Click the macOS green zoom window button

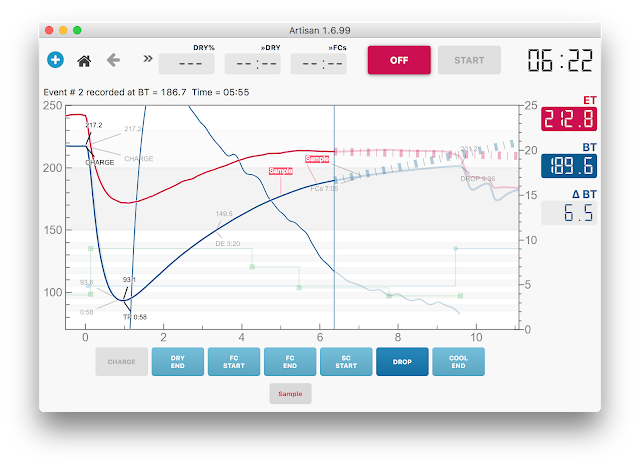pyautogui.click(x=77, y=30)
